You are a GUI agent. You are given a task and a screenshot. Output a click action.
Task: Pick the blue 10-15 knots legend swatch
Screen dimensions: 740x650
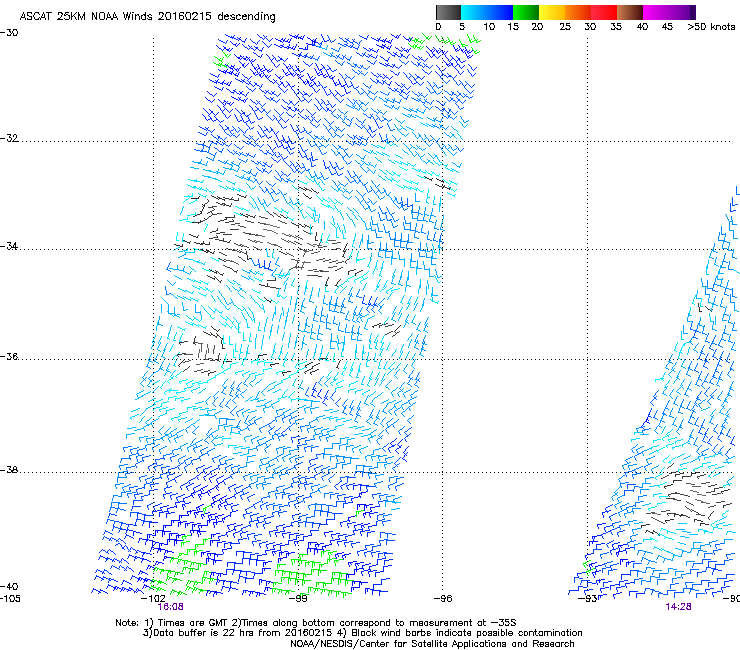(x=501, y=12)
